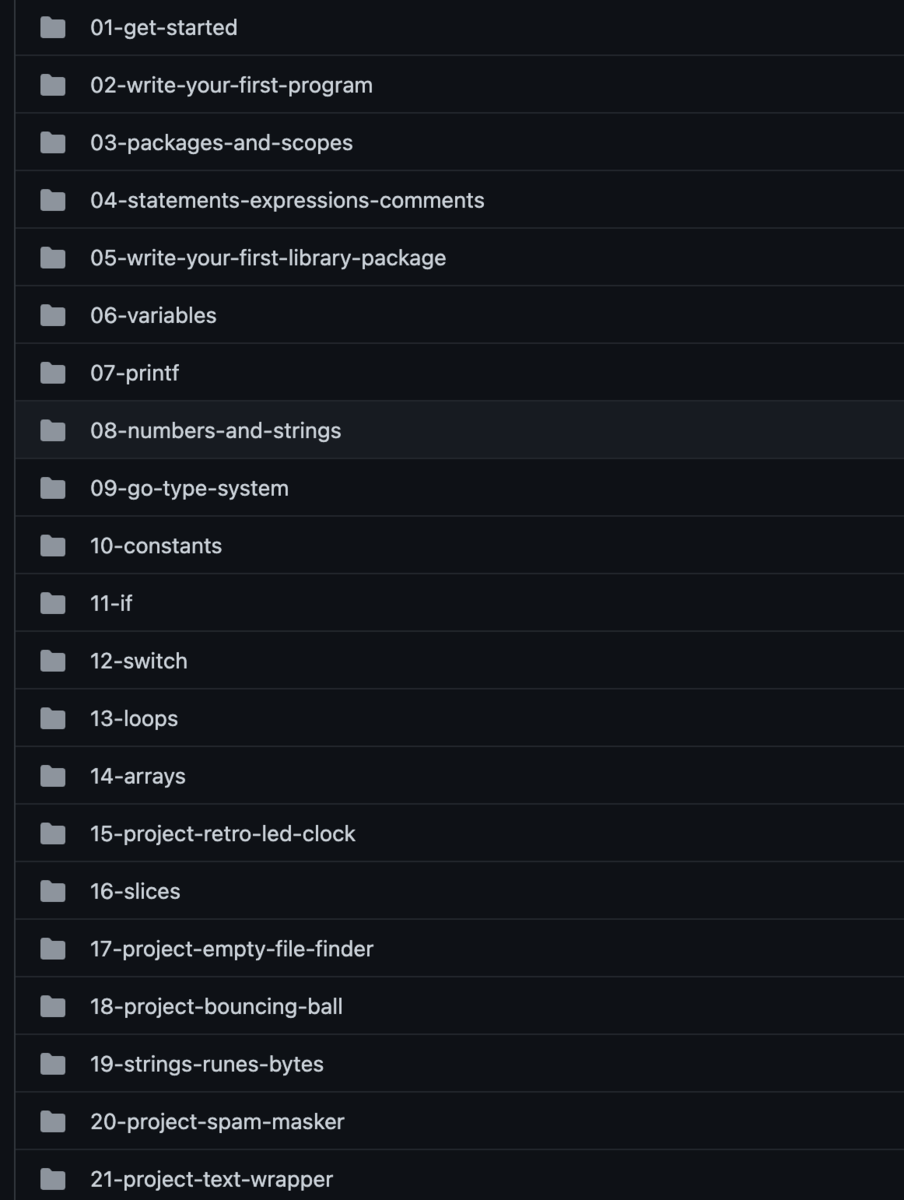The height and width of the screenshot is (1200, 904).
Task: Click folder icon beside 09-go-type-system
Action: pyautogui.click(x=52, y=488)
